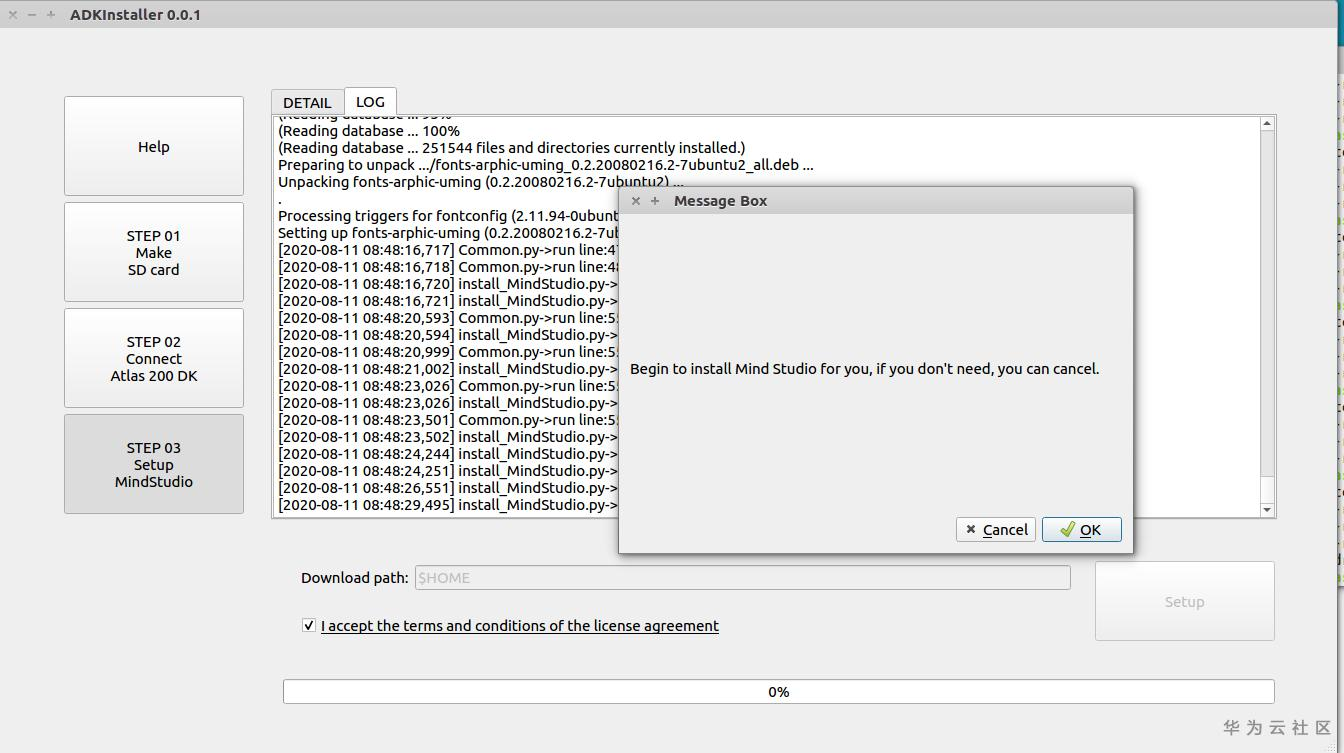Open the license agreement terms link
The height and width of the screenshot is (753, 1344).
click(520, 626)
